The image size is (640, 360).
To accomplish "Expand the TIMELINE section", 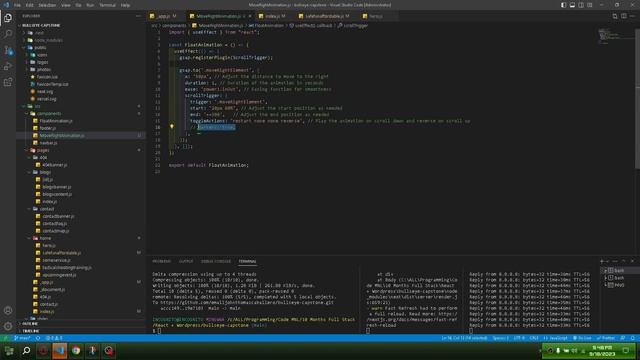I will (31, 331).
